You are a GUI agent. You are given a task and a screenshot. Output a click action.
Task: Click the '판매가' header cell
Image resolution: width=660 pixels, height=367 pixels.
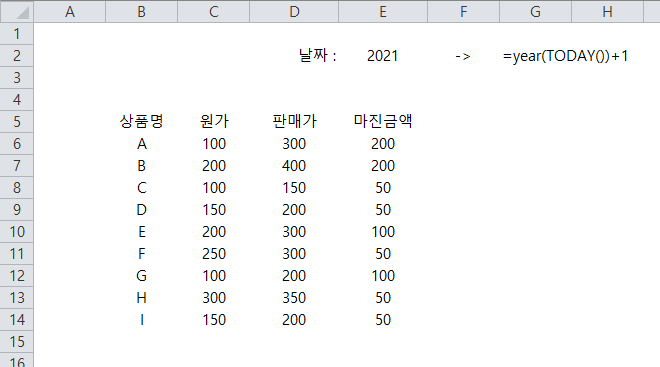point(294,121)
